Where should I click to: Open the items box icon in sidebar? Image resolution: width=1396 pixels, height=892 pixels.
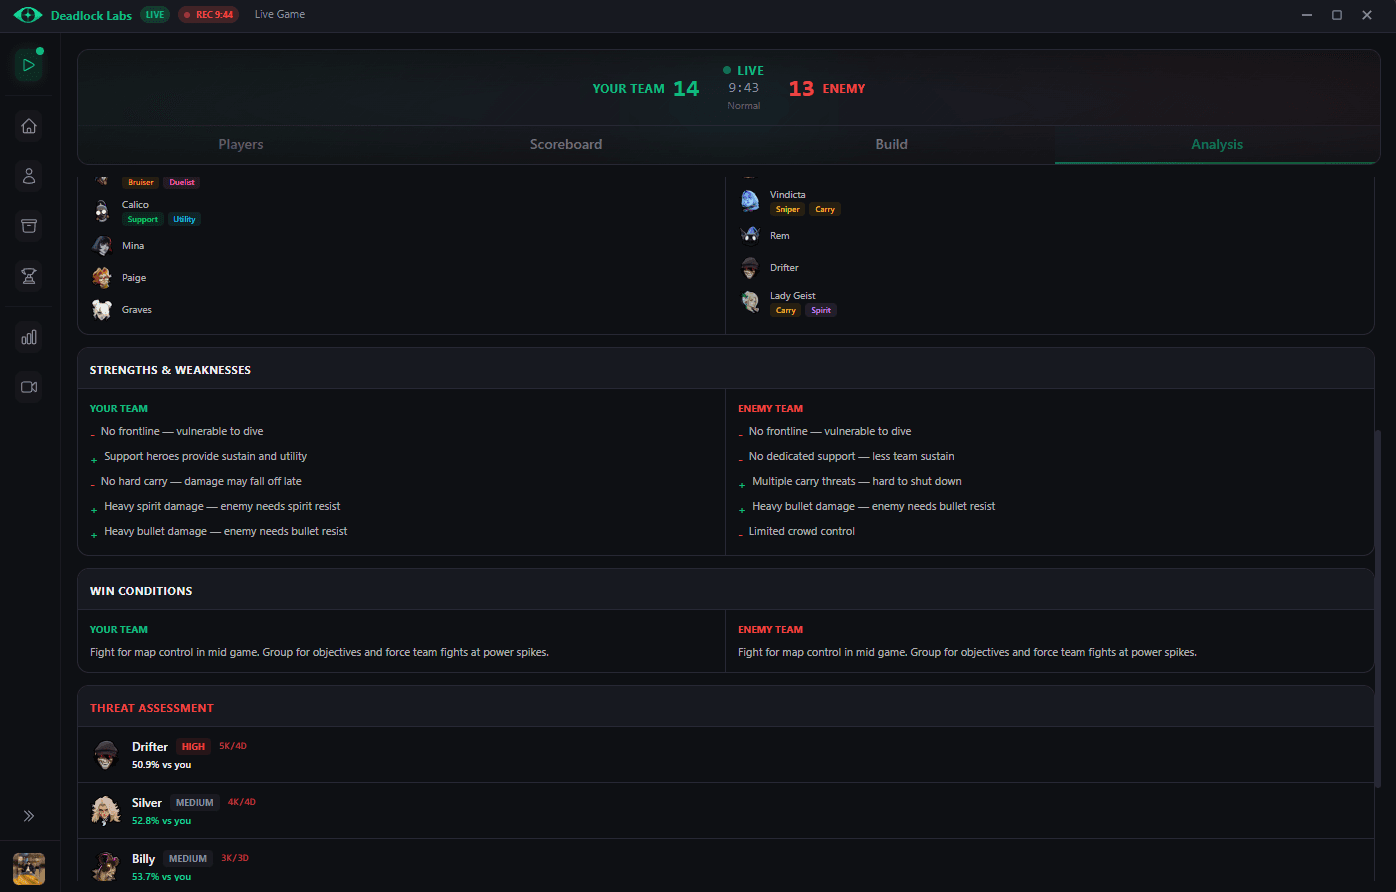[29, 226]
